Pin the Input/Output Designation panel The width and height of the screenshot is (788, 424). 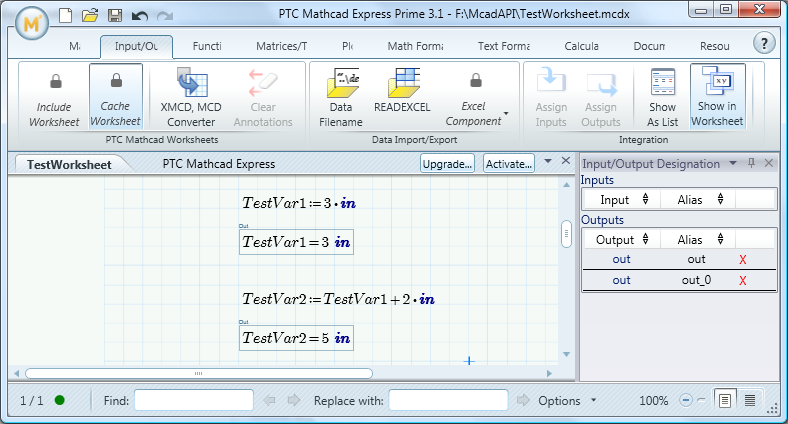click(751, 163)
